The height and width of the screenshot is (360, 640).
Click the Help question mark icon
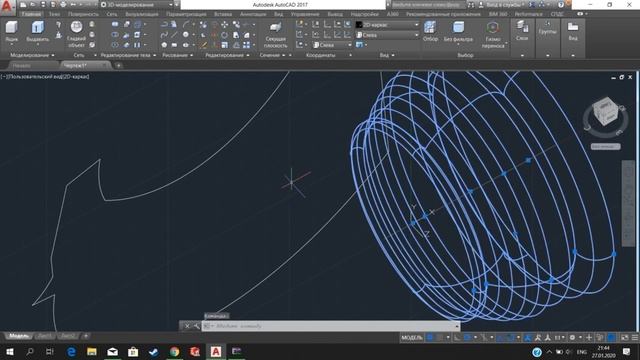point(561,4)
